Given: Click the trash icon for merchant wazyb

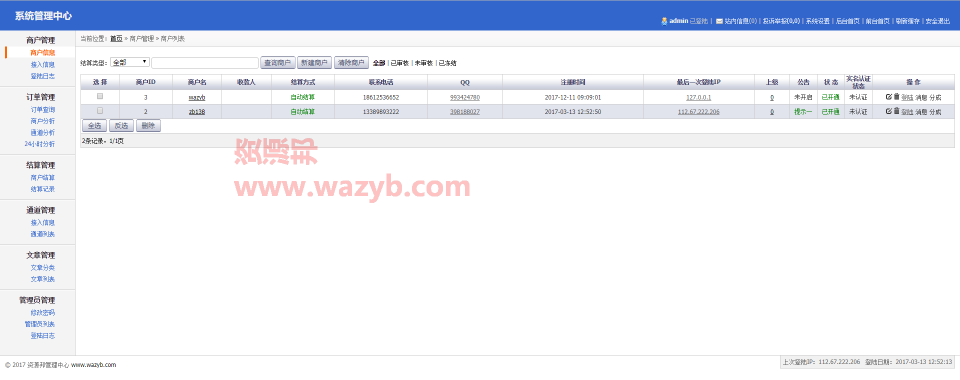Looking at the screenshot, I should tap(896, 97).
